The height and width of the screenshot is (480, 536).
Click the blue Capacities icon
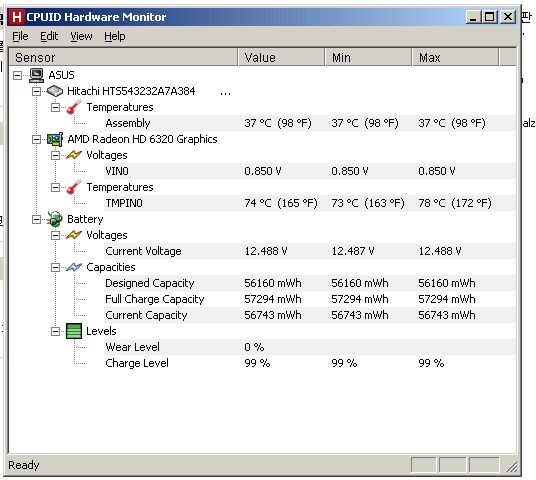pyautogui.click(x=74, y=267)
